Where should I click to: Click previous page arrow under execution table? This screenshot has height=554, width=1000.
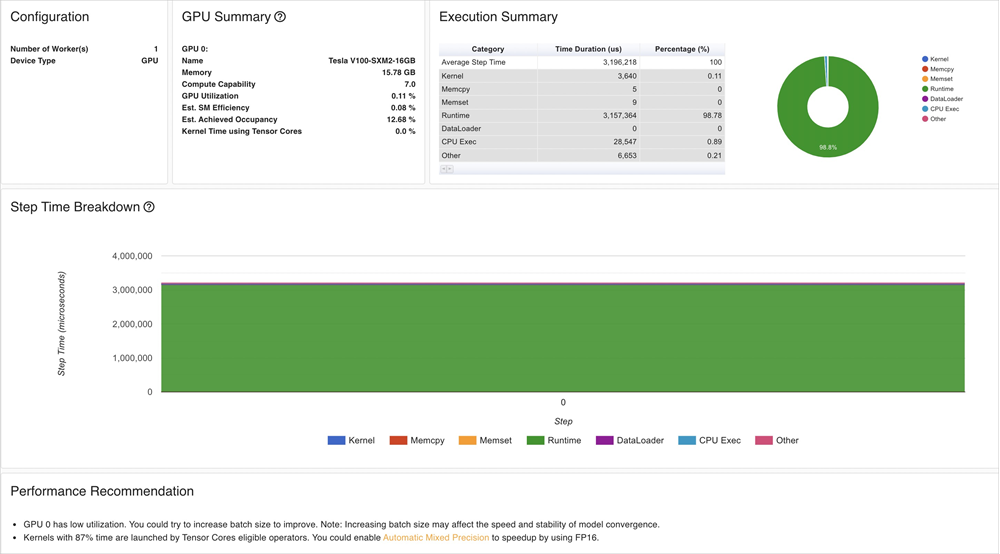(x=443, y=169)
